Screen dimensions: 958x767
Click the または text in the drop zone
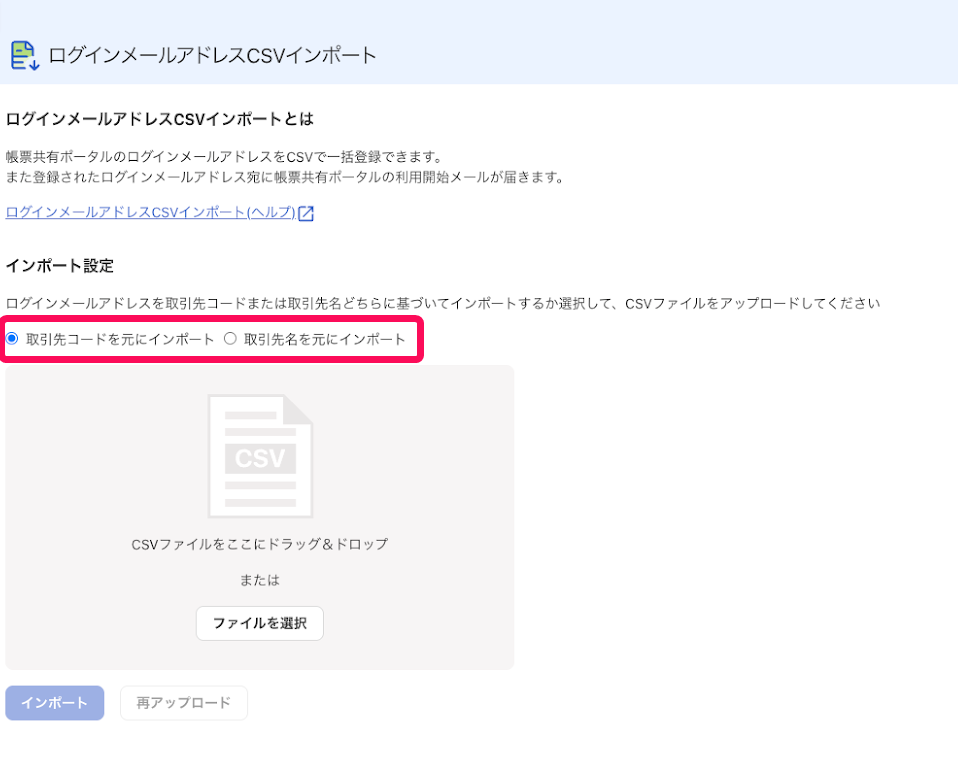[x=260, y=580]
